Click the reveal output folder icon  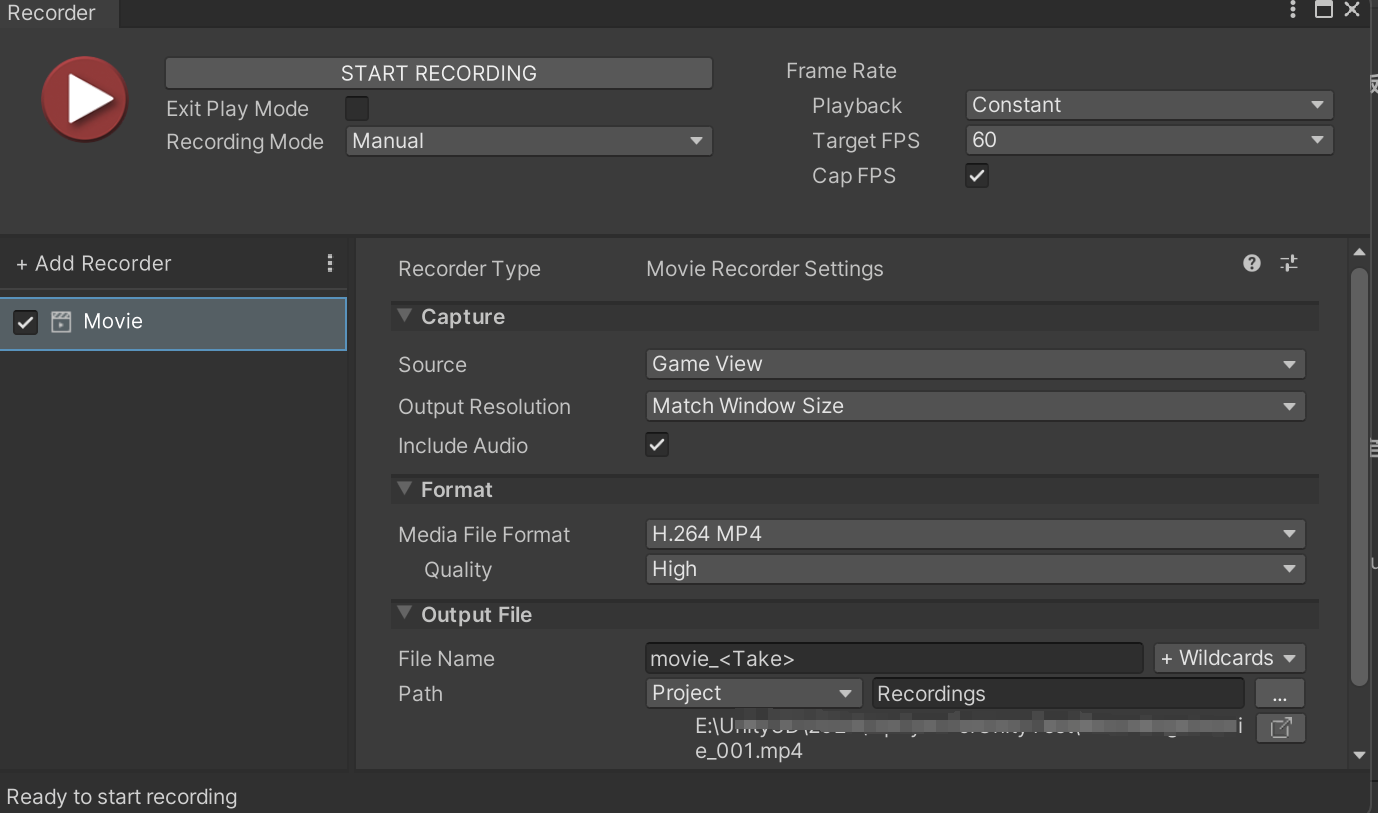point(1280,728)
